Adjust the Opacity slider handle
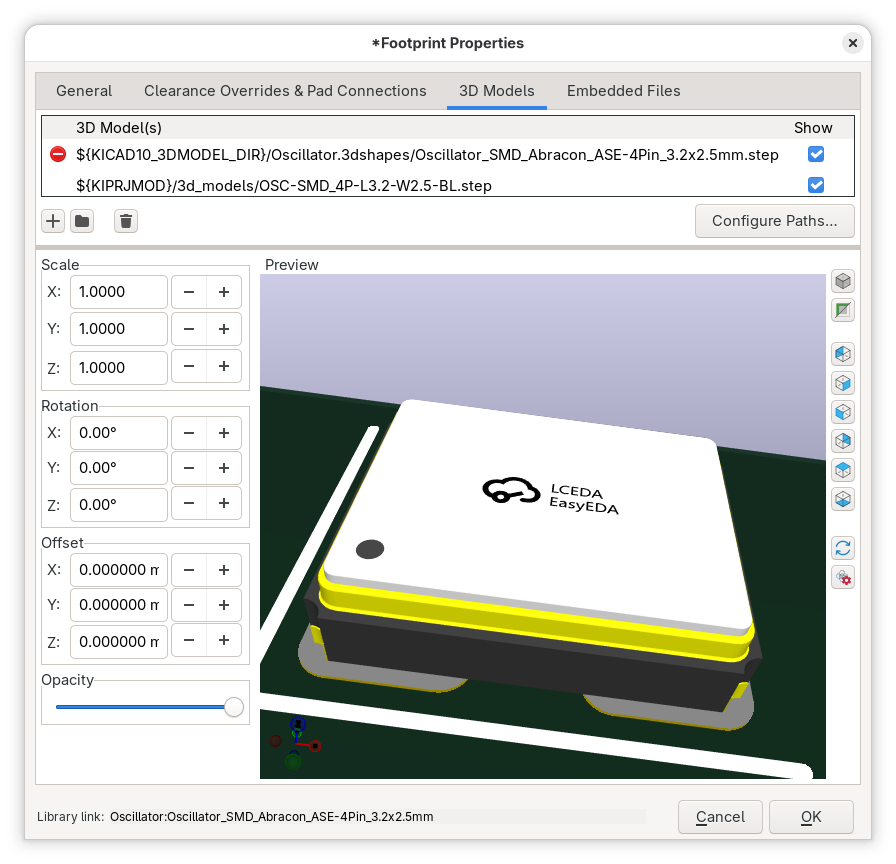Viewport: 896px width, 864px height. click(x=234, y=707)
